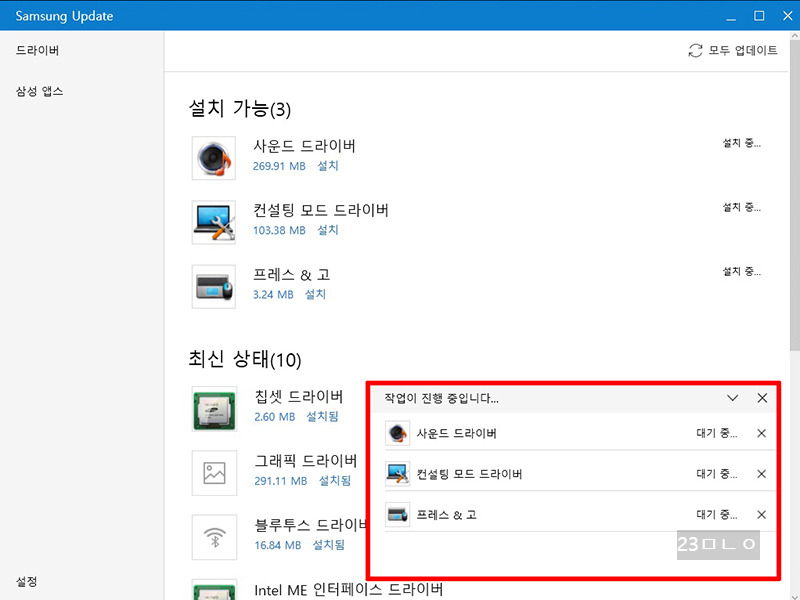Click the 프레스 & 고 icon in install list
The width and height of the screenshot is (800, 600).
(214, 287)
